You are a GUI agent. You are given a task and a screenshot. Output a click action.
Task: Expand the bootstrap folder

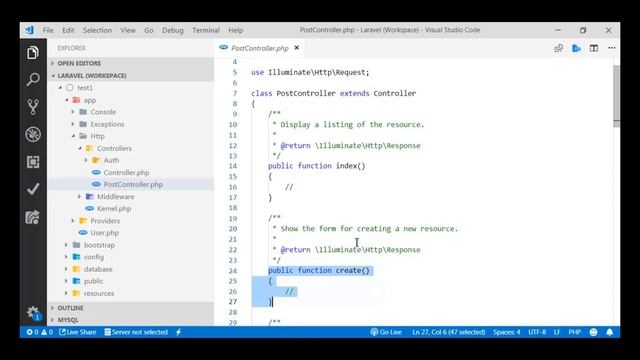pos(130,245)
